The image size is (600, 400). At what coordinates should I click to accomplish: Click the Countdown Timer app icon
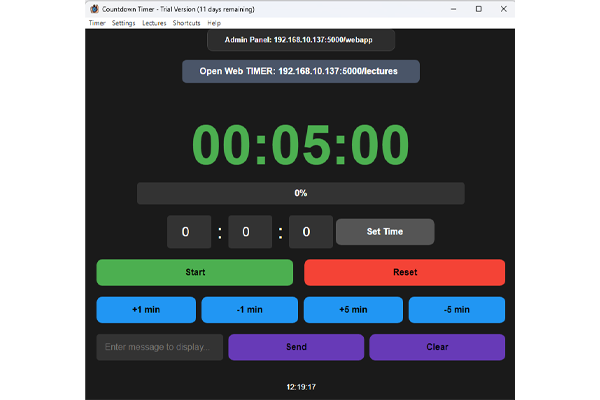(95, 9)
